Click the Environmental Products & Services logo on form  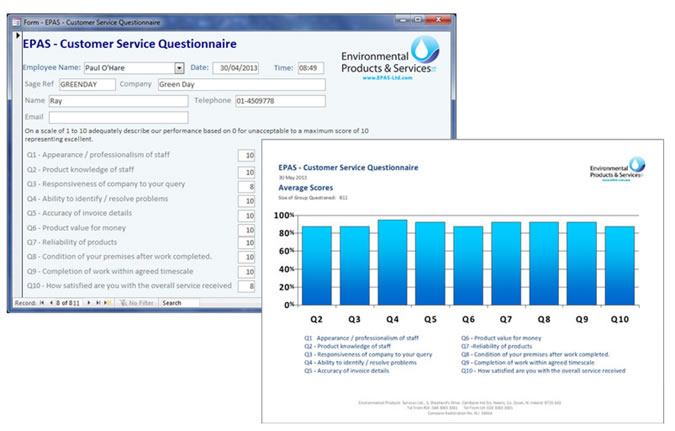(390, 56)
